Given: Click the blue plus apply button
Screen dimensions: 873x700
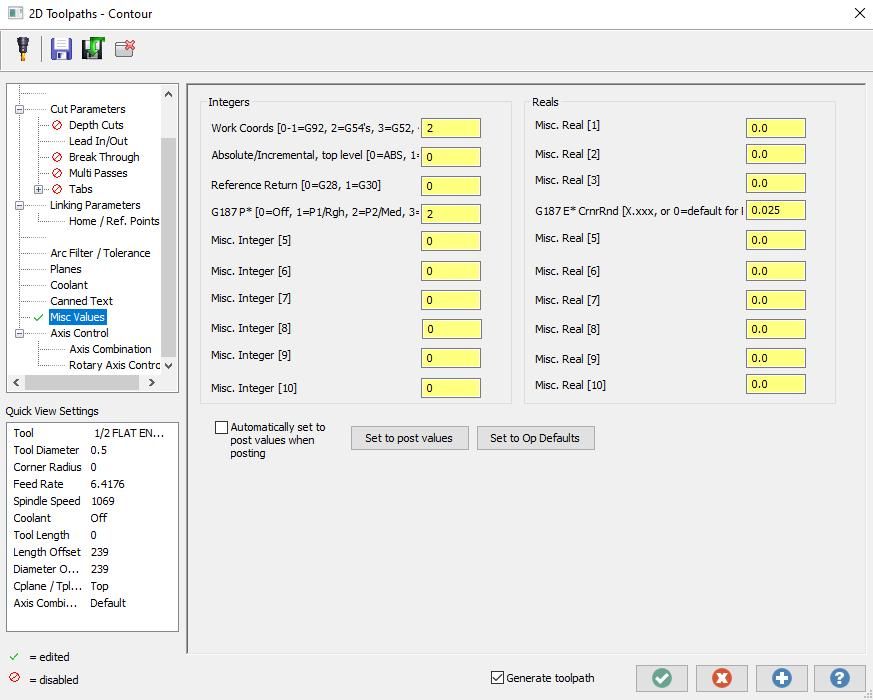Looking at the screenshot, I should 782,678.
